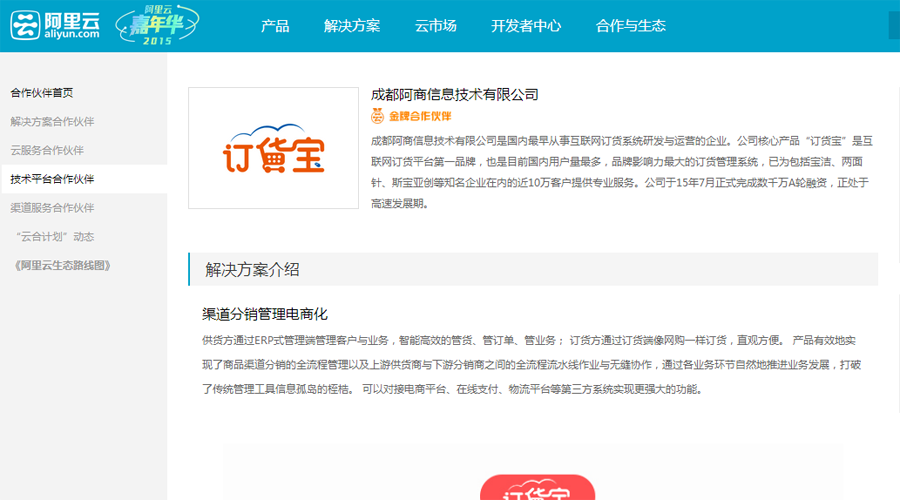The width and height of the screenshot is (900, 500).
Task: Go to 合作伙伴首页 in the sidebar
Action: [42, 93]
